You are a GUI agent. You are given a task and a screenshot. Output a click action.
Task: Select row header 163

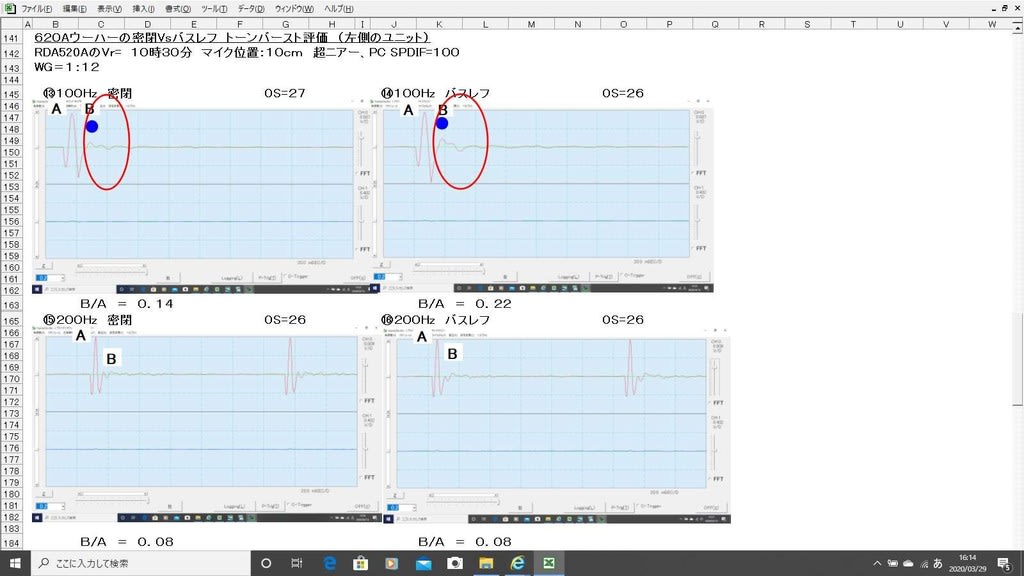11,305
